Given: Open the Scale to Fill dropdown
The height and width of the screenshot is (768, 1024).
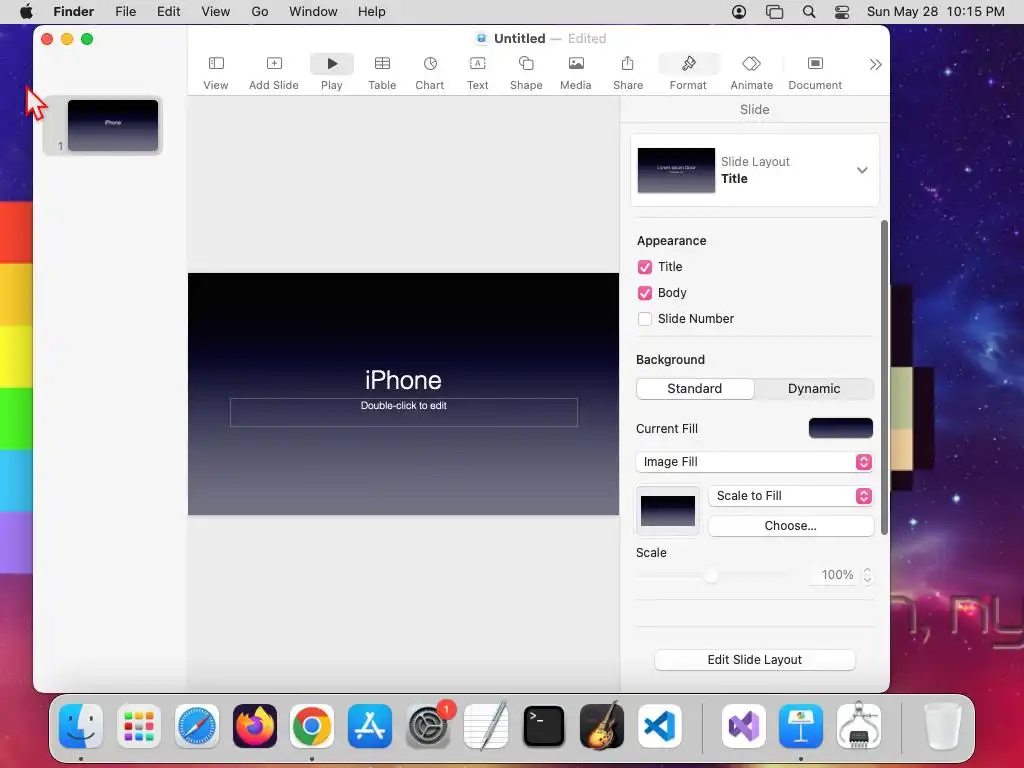Looking at the screenshot, I should point(791,496).
